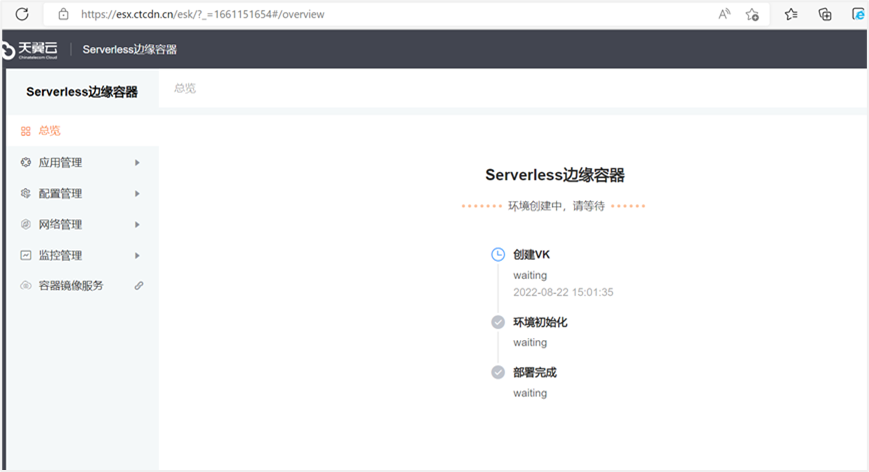Add this page to favorites star icon
Image resolution: width=869 pixels, height=472 pixels.
[x=752, y=14]
